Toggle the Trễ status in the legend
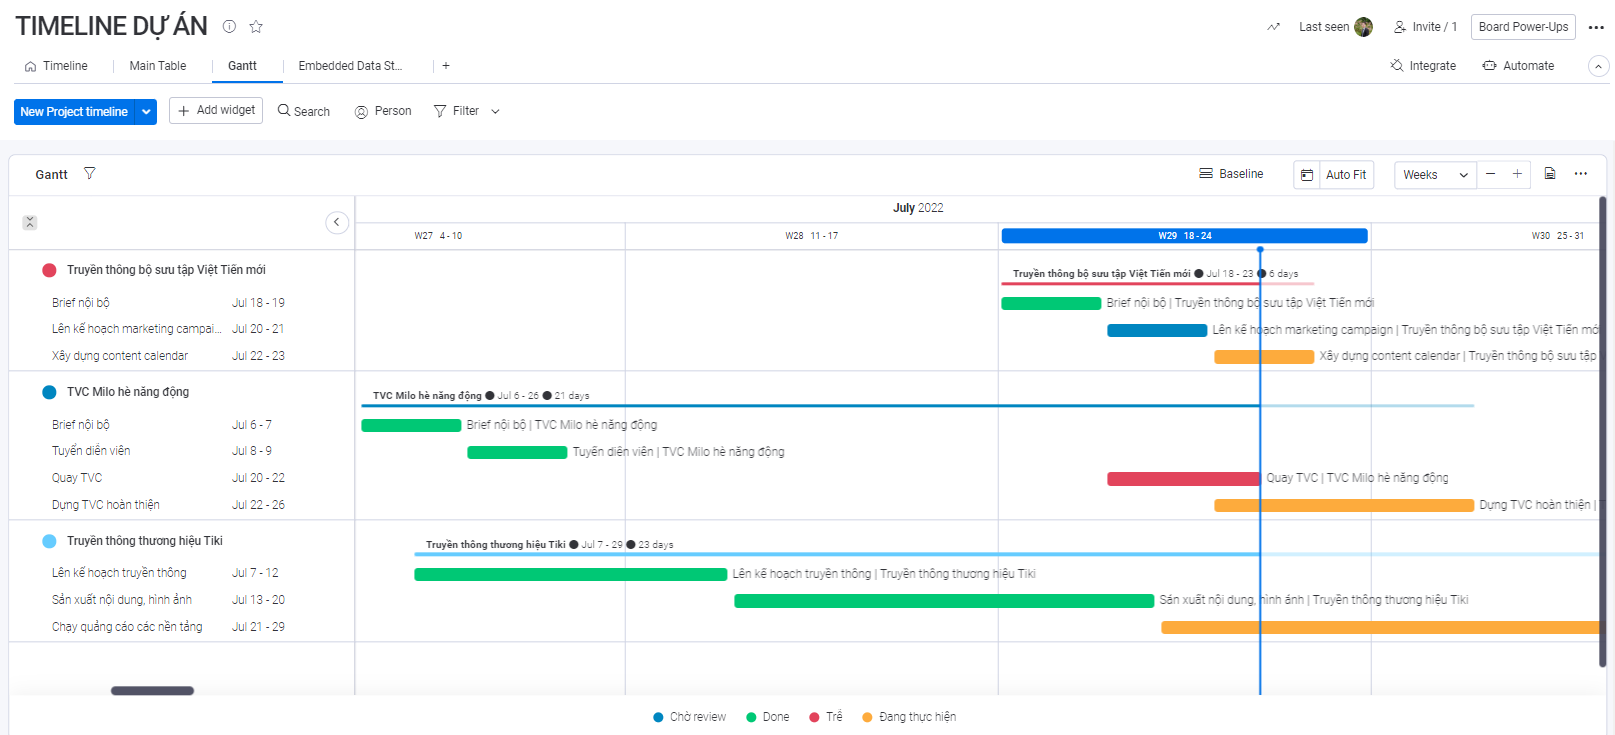The image size is (1615, 735). tap(826, 717)
